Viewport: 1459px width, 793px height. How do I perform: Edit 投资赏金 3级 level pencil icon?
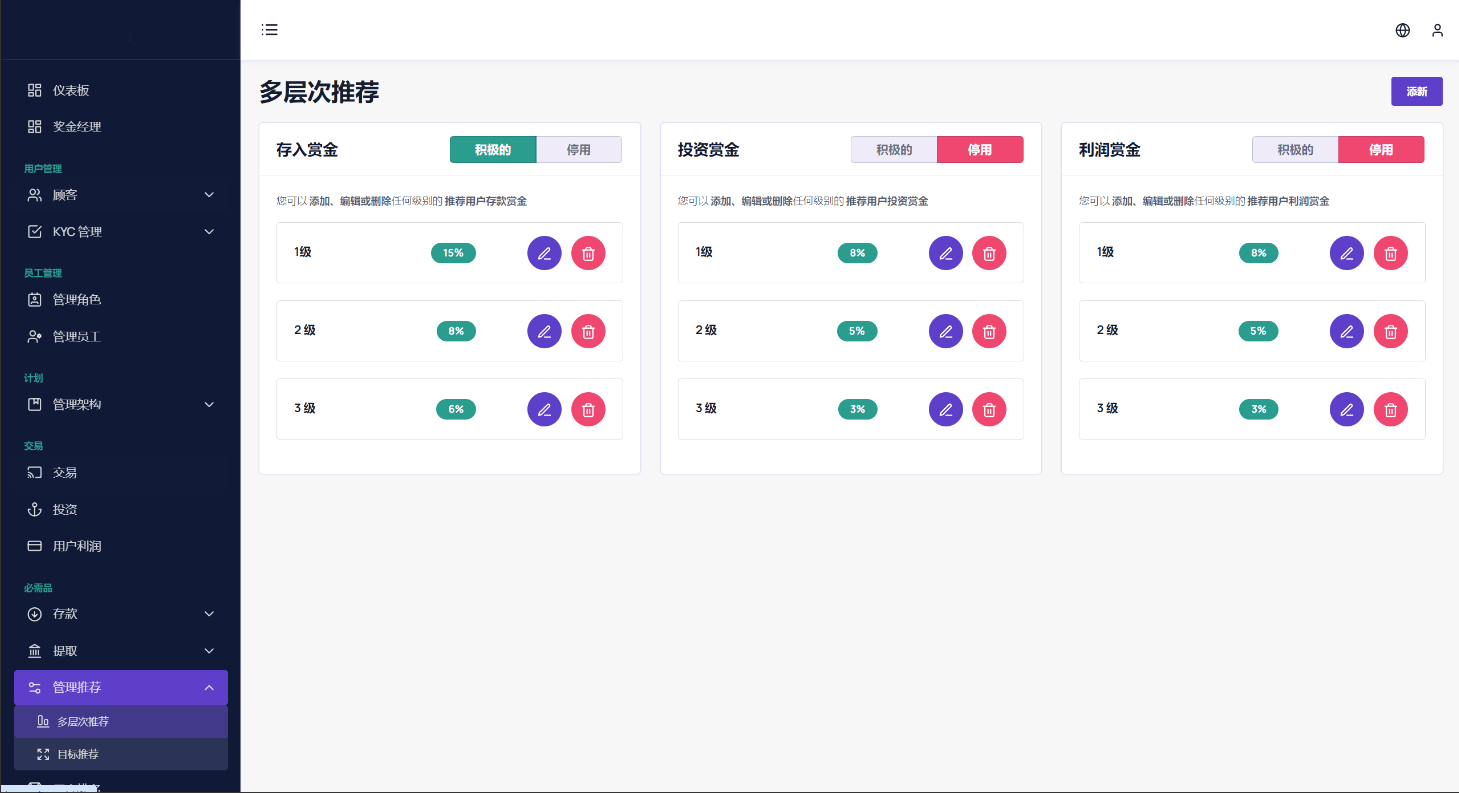pyautogui.click(x=946, y=409)
